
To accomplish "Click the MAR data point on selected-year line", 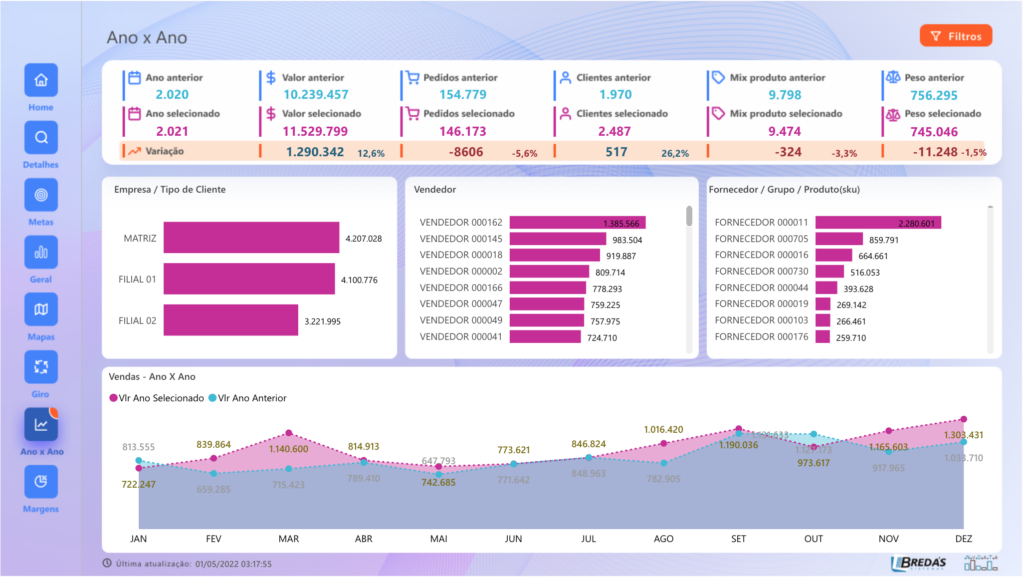I will (x=288, y=434).
